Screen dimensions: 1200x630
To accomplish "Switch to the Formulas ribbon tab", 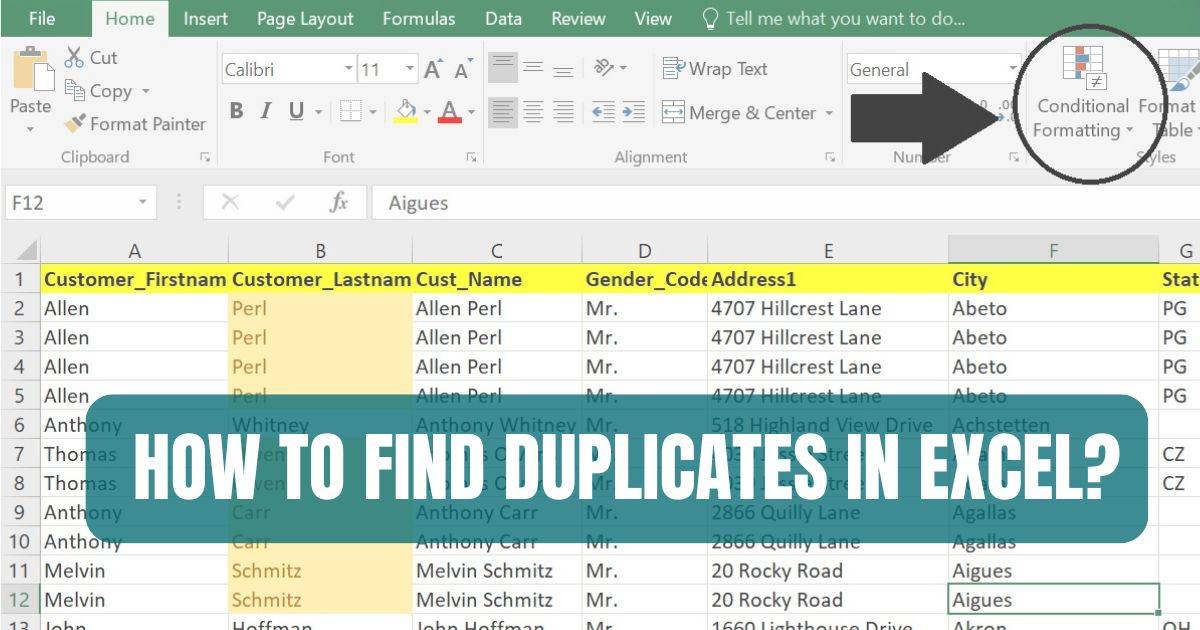I will point(419,18).
